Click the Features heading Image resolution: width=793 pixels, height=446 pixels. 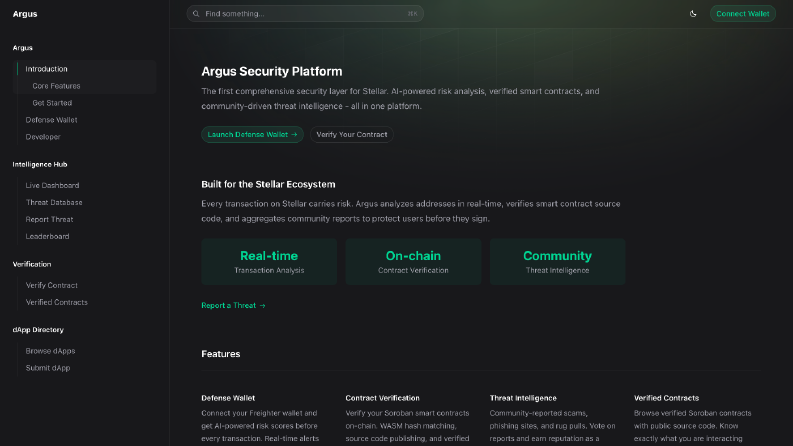(x=221, y=354)
